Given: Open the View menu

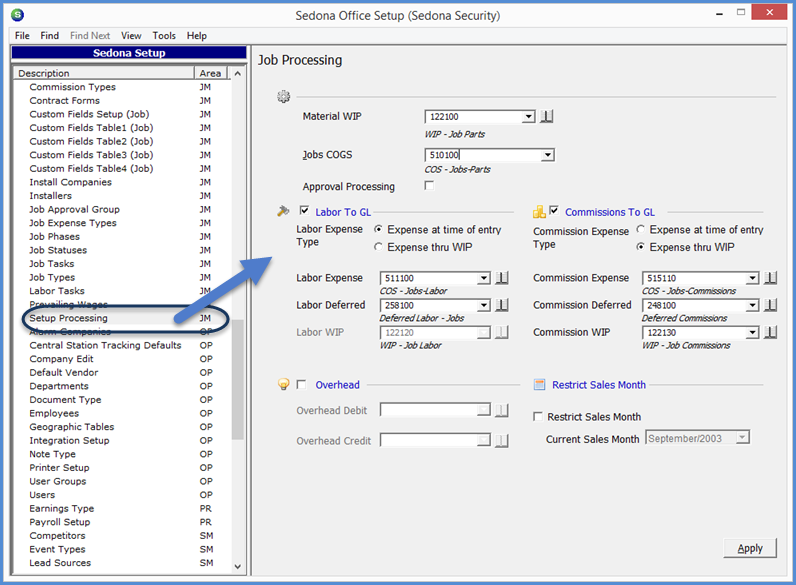Looking at the screenshot, I should [x=131, y=36].
